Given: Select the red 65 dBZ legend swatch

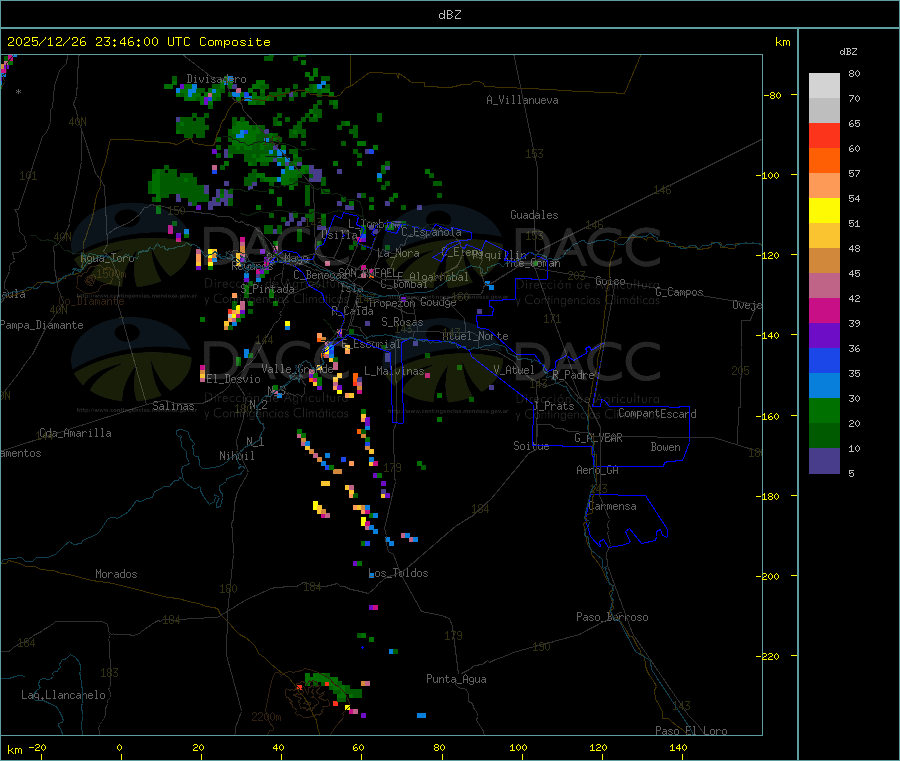Looking at the screenshot, I should click(x=824, y=135).
